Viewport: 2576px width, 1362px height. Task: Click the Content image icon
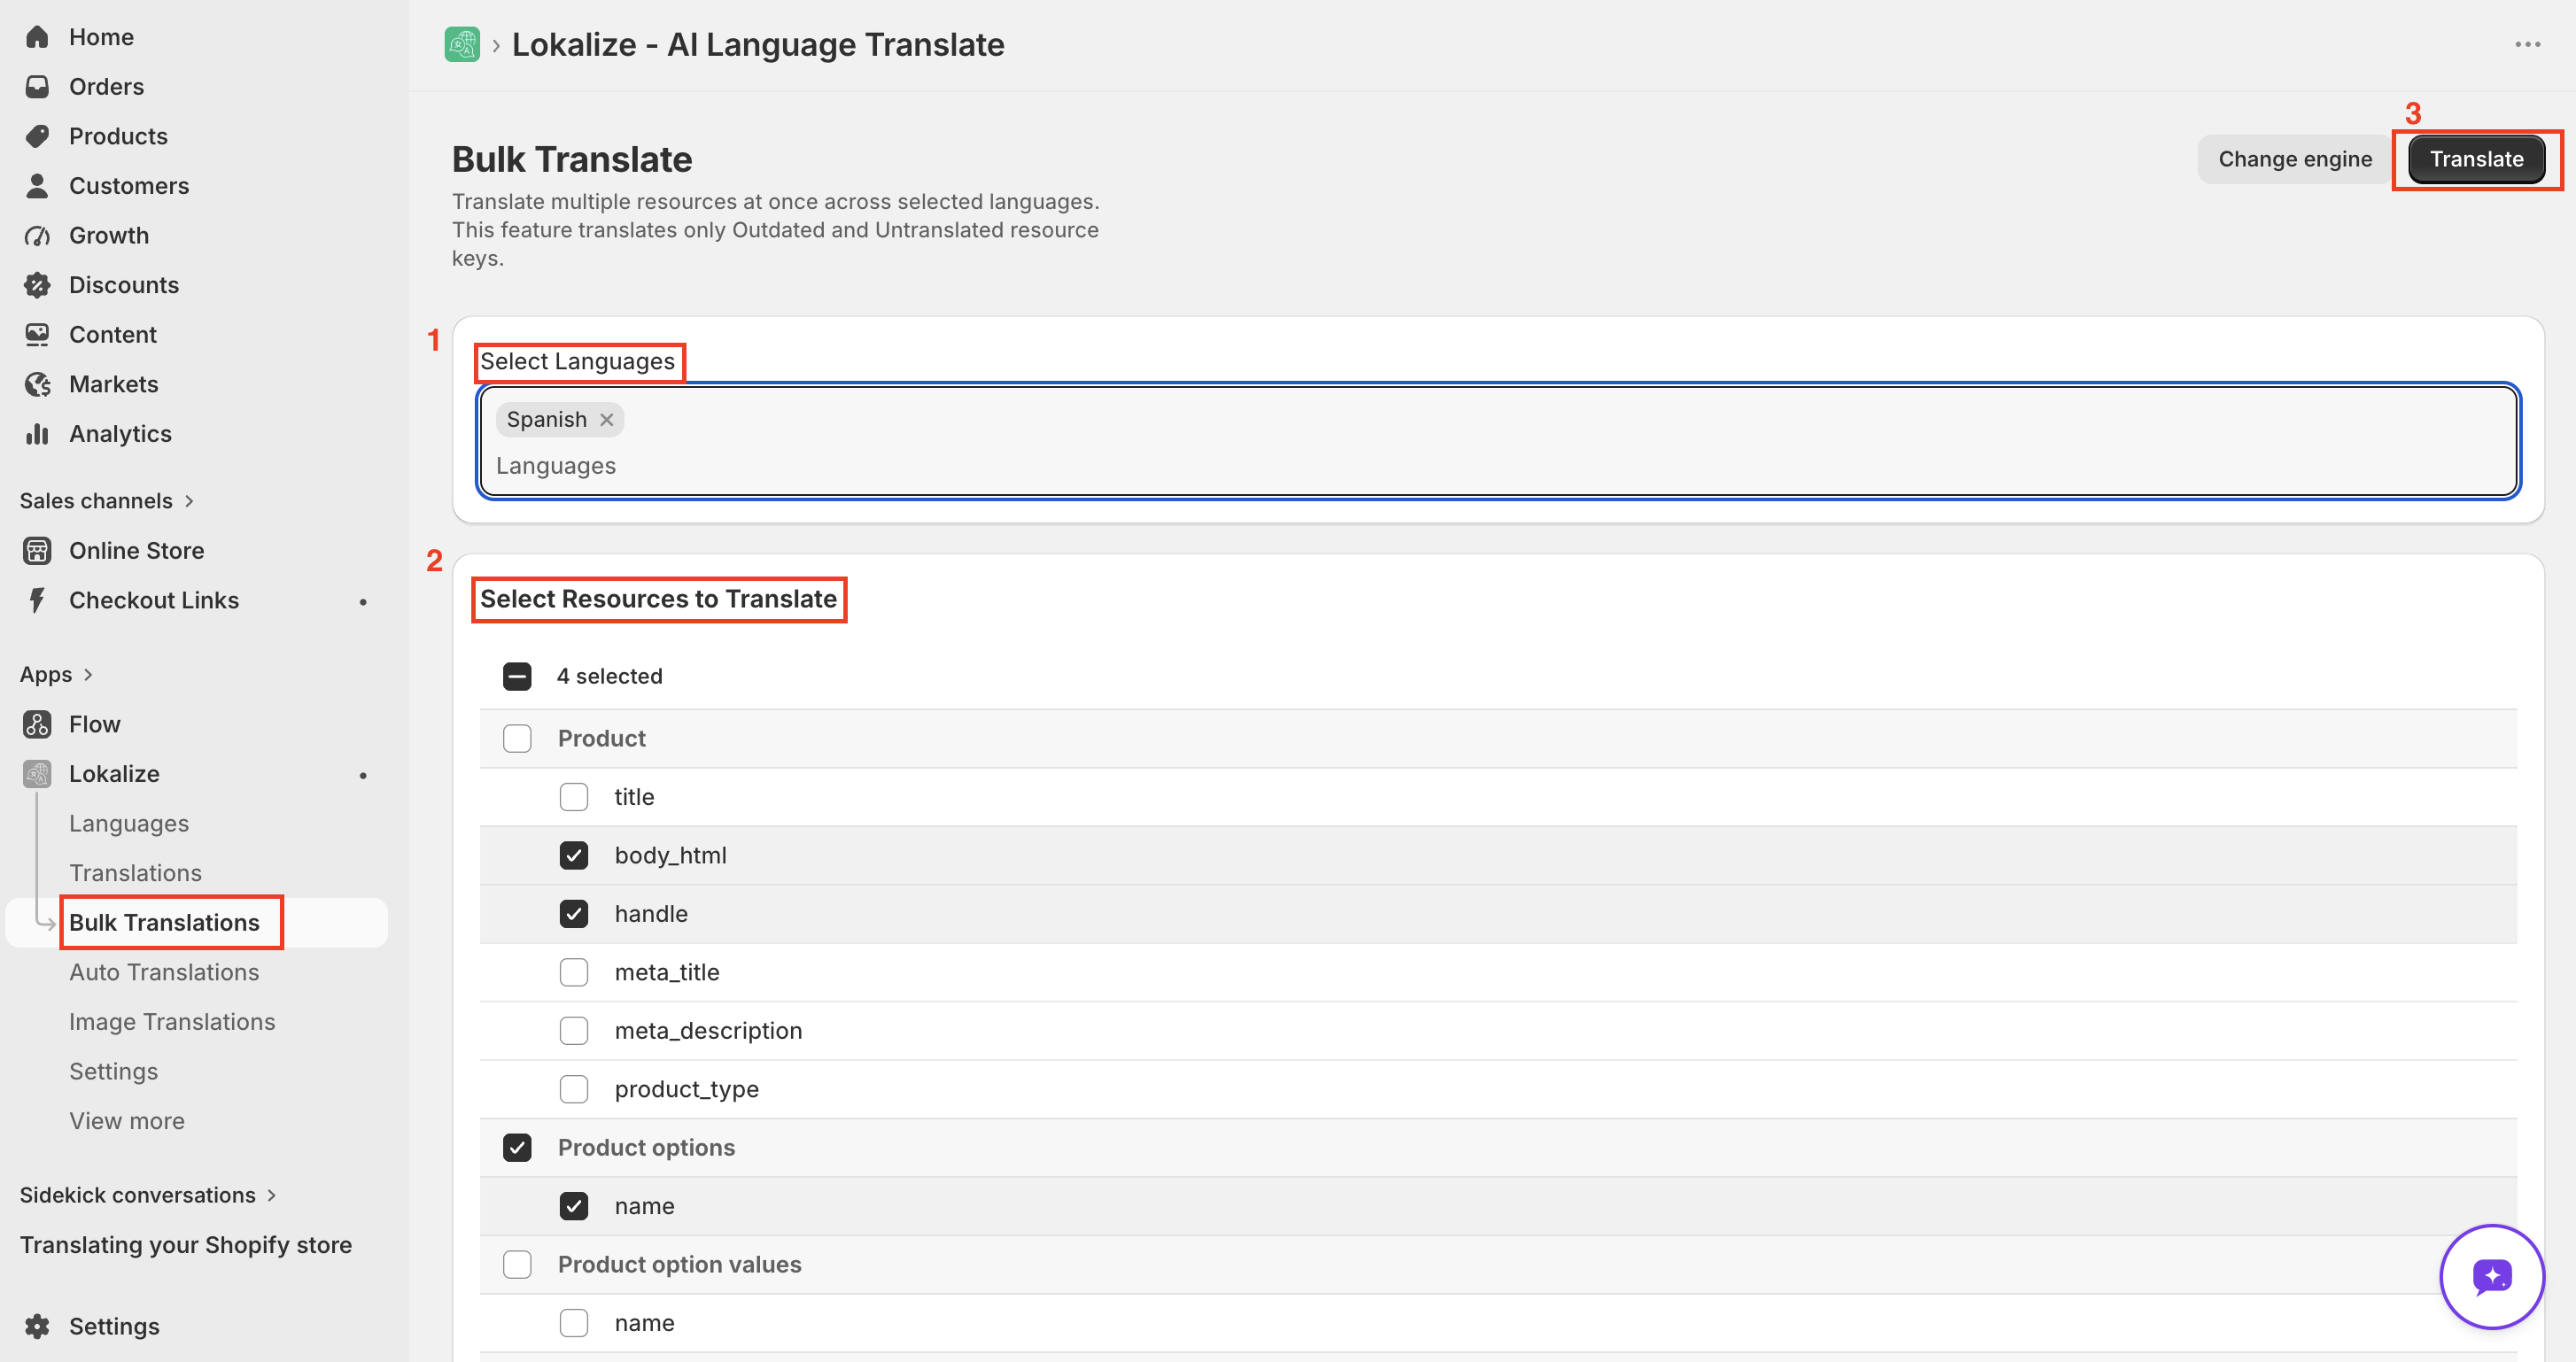click(x=37, y=335)
